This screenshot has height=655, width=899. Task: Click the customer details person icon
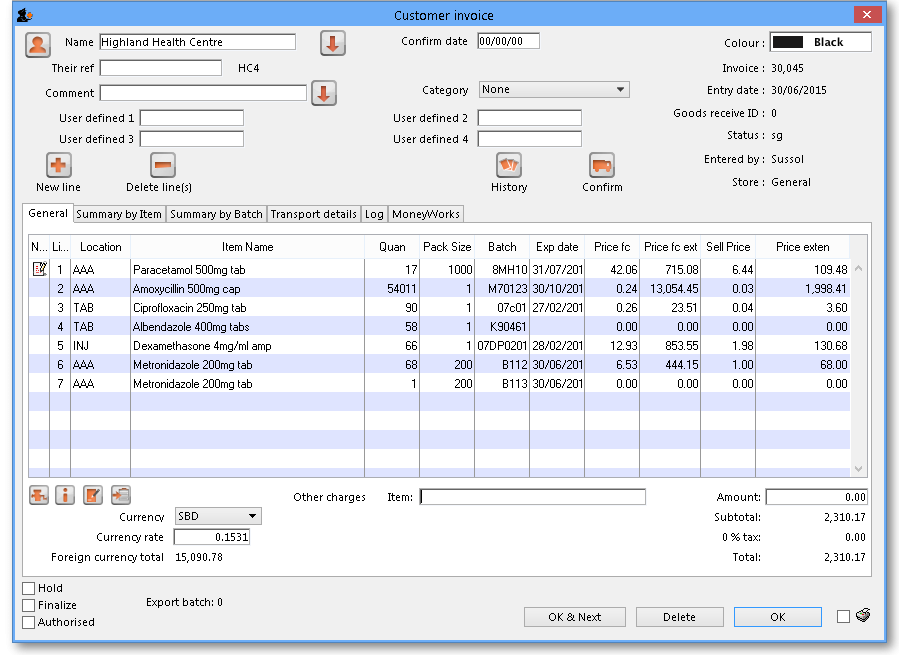click(38, 44)
